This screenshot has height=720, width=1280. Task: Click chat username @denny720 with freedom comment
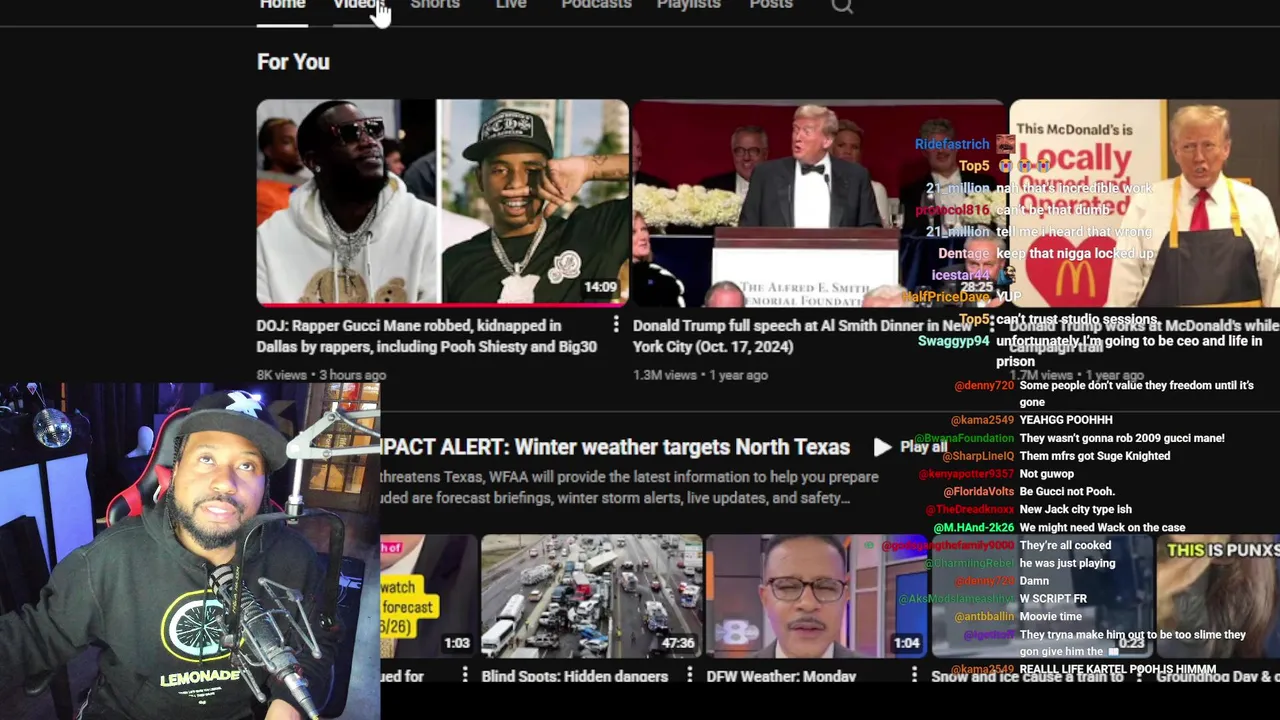pos(983,386)
